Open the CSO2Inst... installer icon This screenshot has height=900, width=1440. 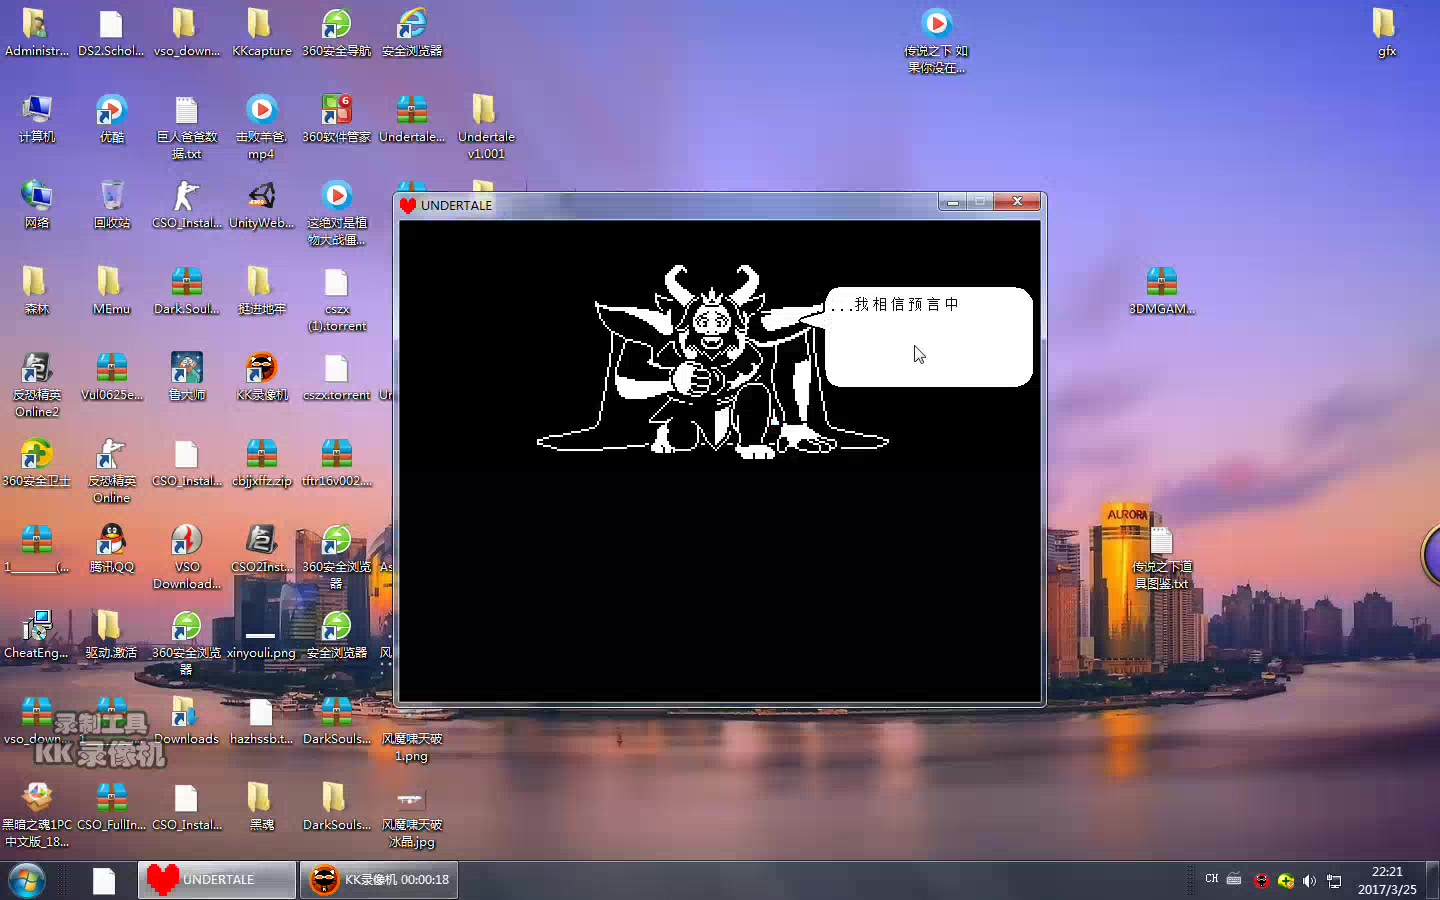click(x=261, y=548)
